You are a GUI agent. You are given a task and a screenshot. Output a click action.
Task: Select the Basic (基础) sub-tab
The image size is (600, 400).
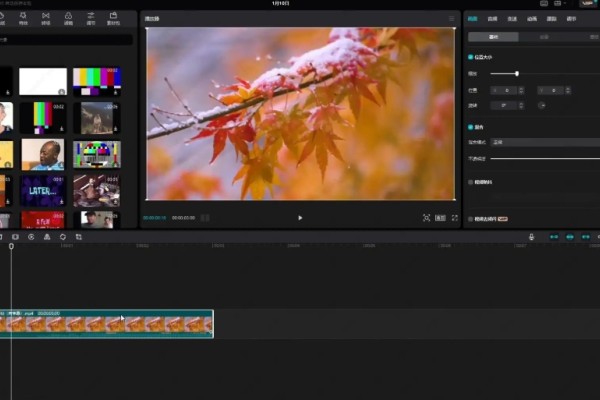click(x=494, y=37)
